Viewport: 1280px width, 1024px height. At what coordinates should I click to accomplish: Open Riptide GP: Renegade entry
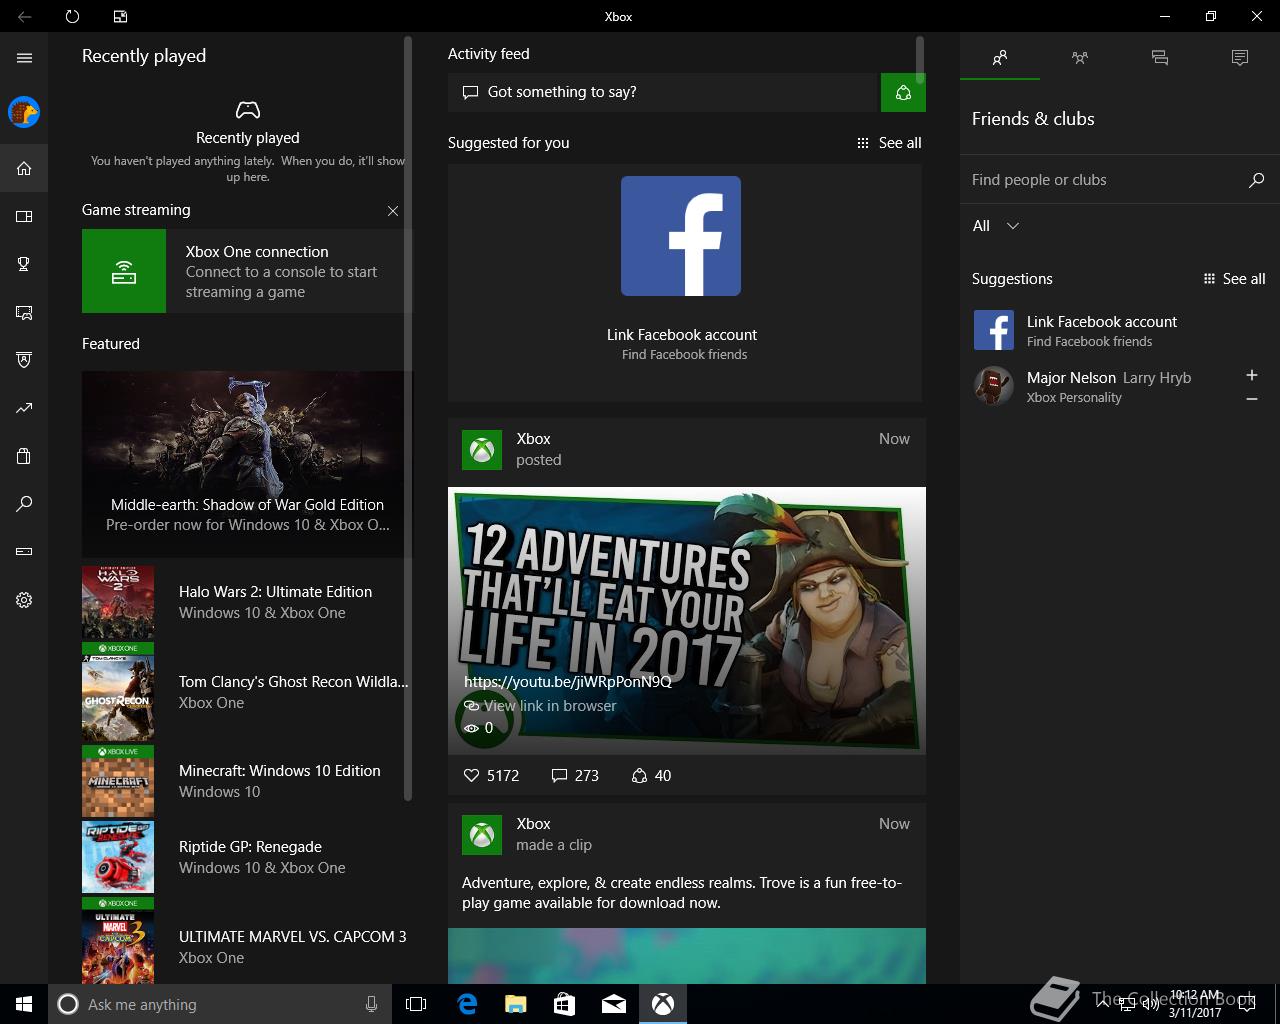(x=245, y=857)
